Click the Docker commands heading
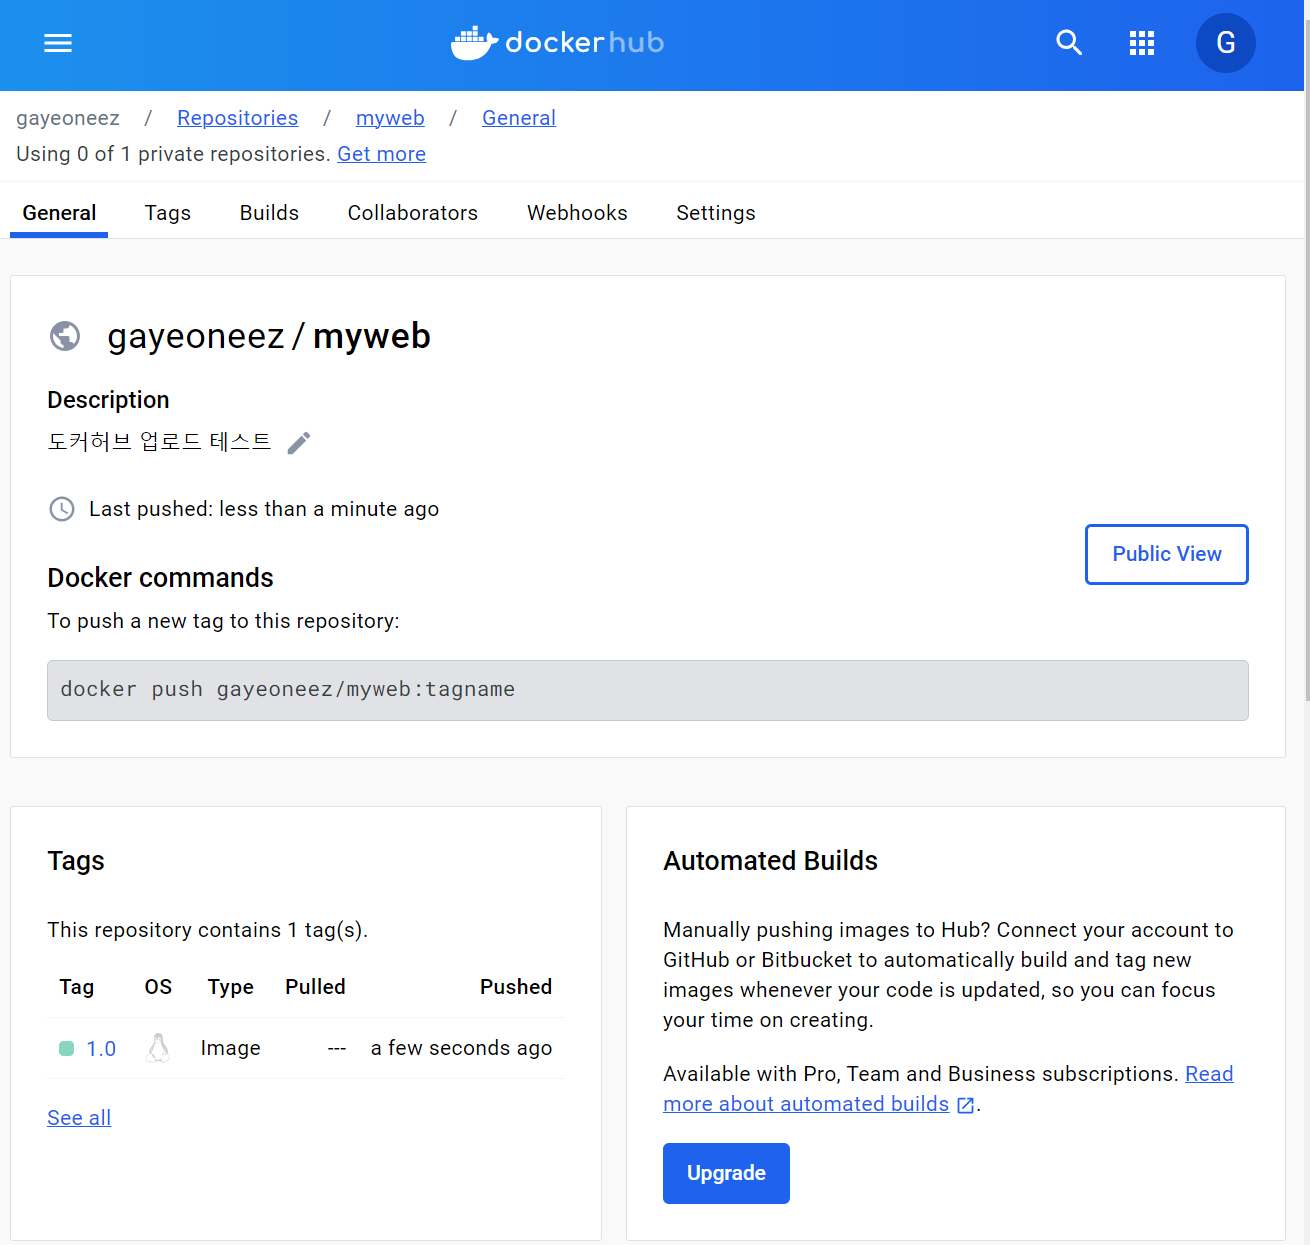This screenshot has width=1310, height=1245. pos(160,578)
